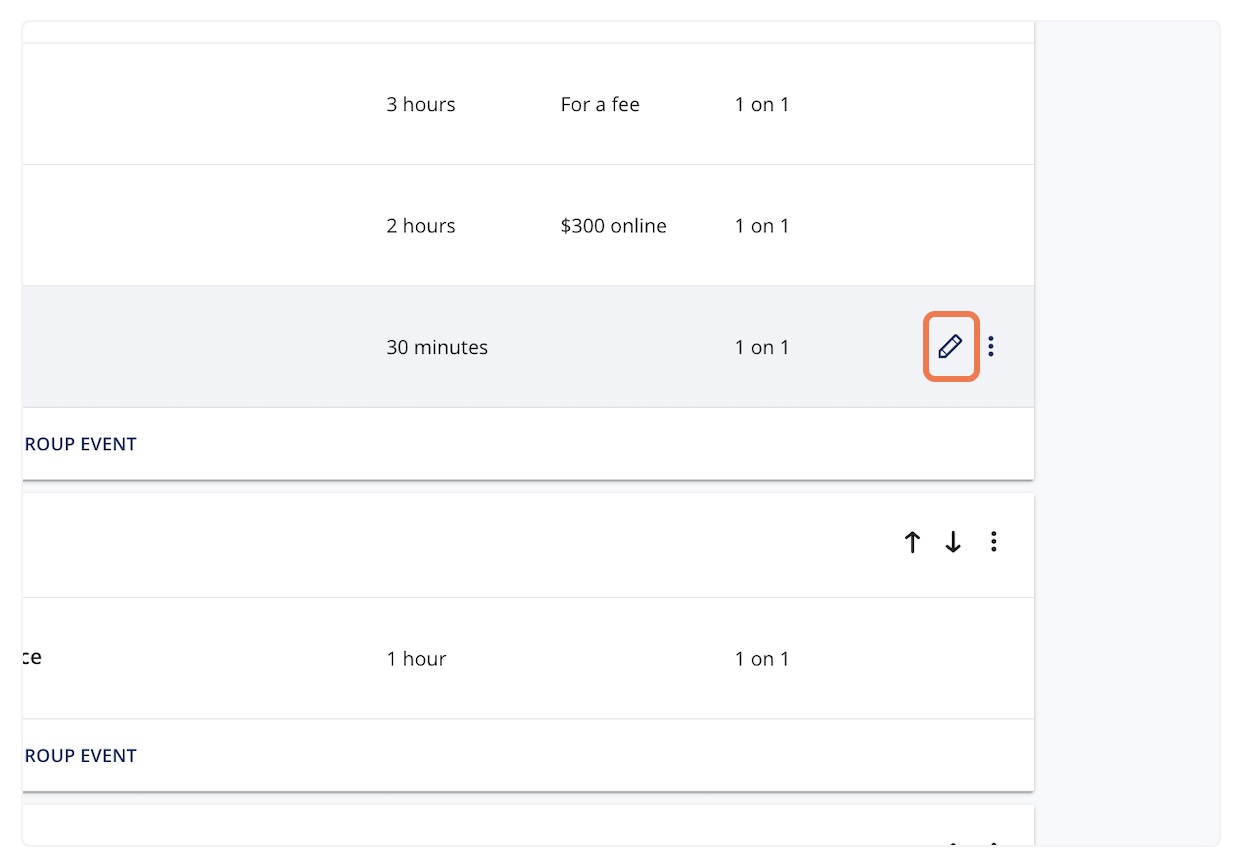Click "1 on 1" in the 2 hours row
This screenshot has height=856, width=1234.
tap(762, 226)
